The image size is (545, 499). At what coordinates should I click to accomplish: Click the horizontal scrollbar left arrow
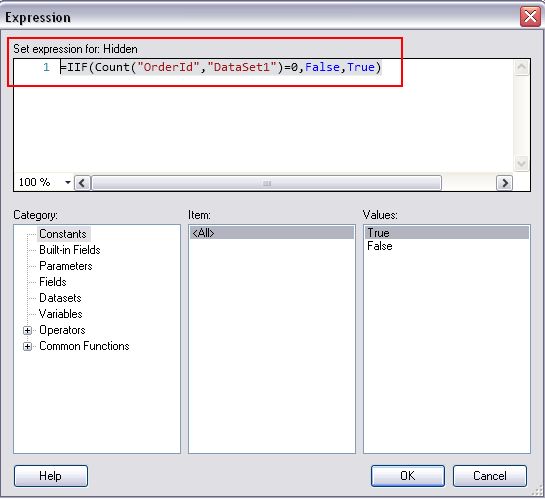[x=82, y=183]
